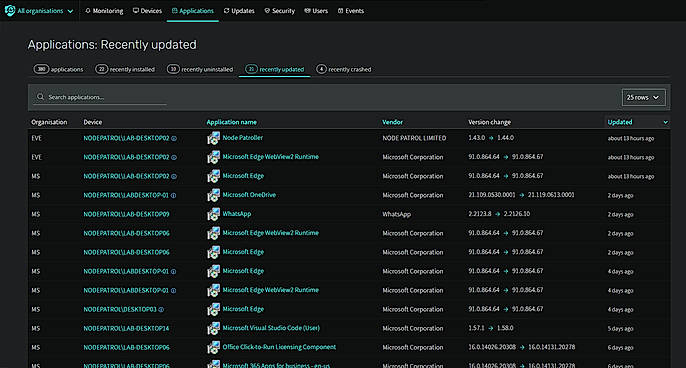Click version 2.2123.8 to 2.2126.10

pos(499,214)
